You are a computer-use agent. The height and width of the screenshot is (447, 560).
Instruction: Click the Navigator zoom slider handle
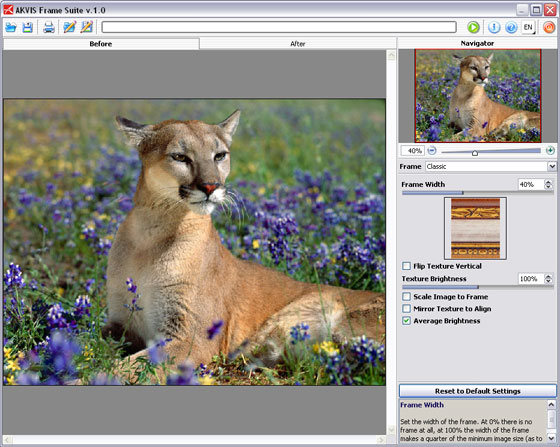475,153
